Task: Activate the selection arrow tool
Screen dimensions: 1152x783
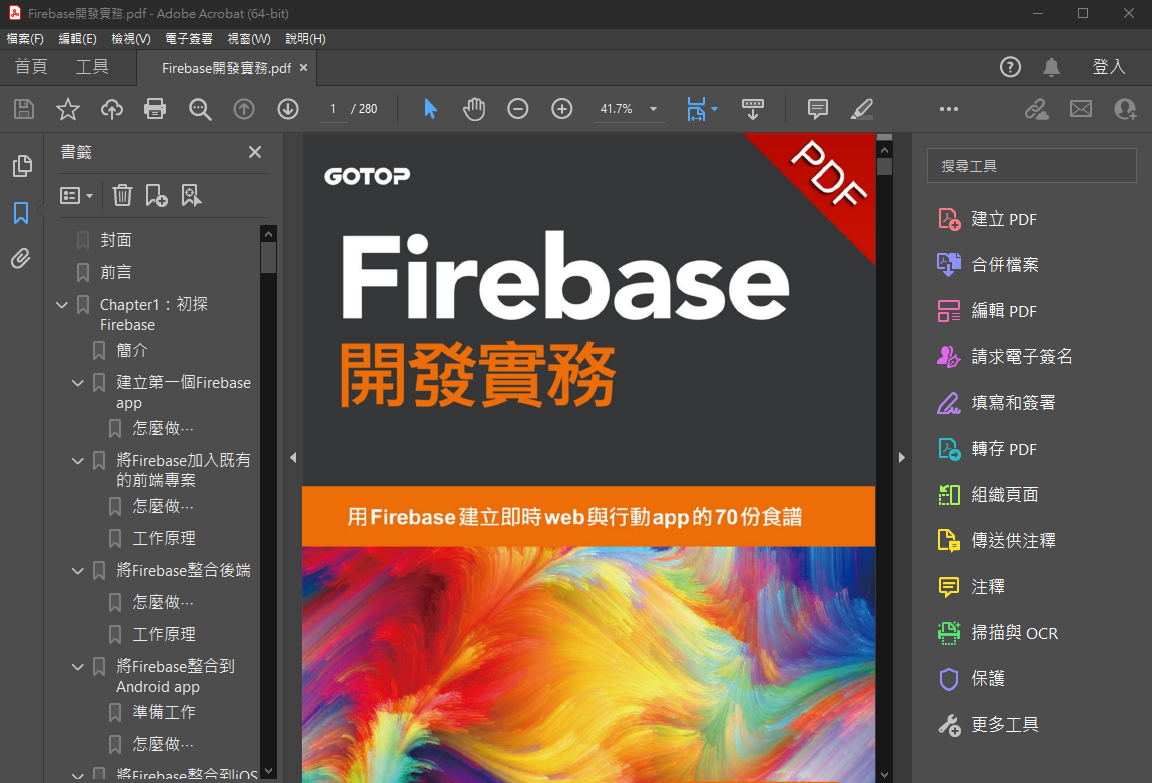Action: point(431,109)
